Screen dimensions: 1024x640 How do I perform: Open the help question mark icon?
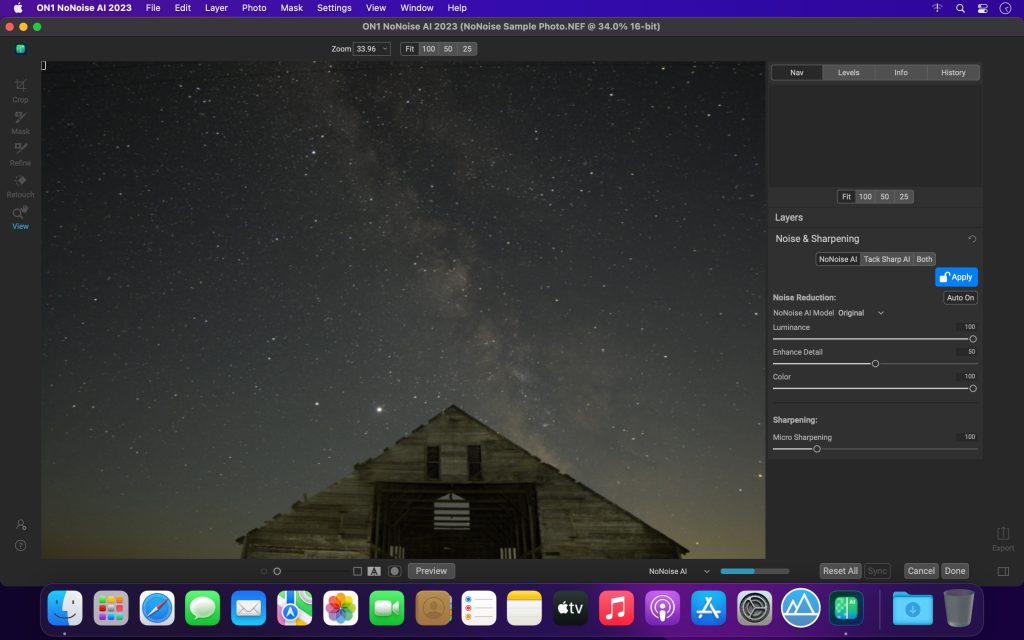click(20, 546)
